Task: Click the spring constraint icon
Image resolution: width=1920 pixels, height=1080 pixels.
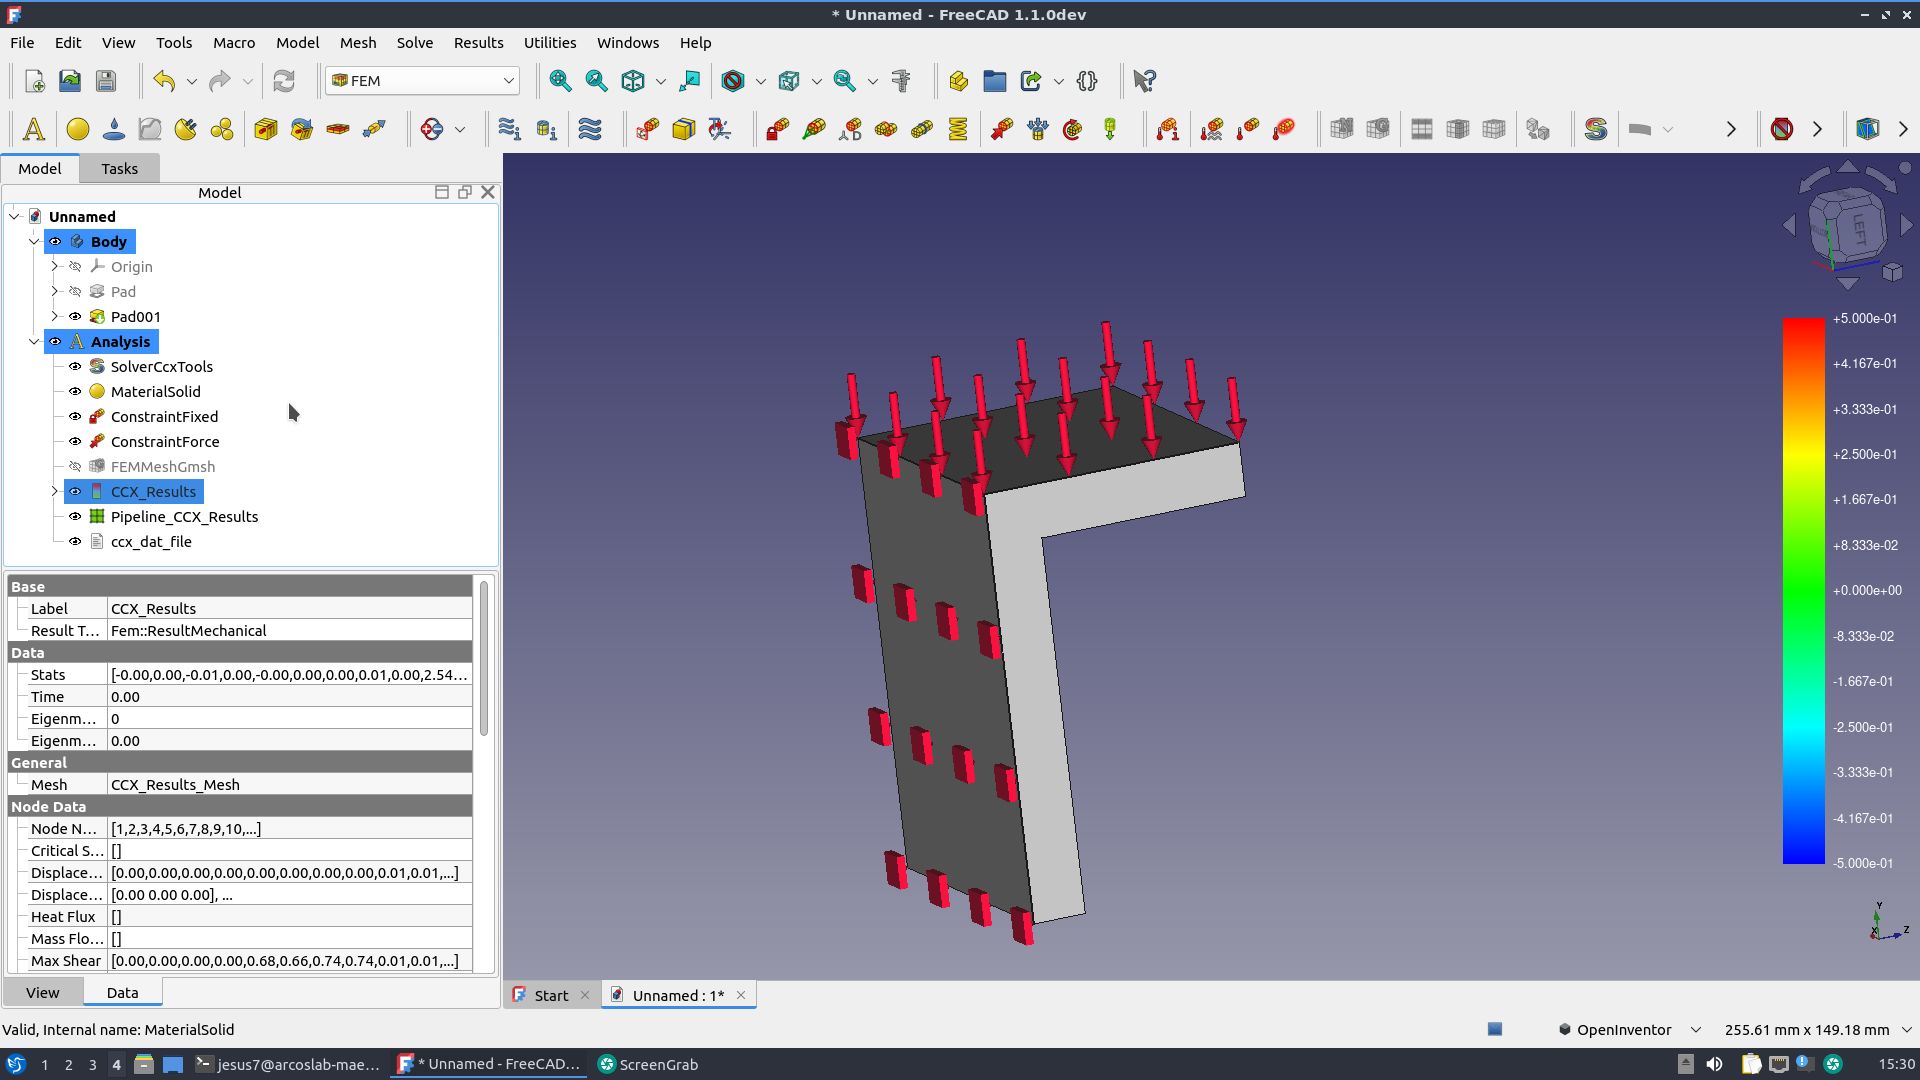Action: [958, 129]
